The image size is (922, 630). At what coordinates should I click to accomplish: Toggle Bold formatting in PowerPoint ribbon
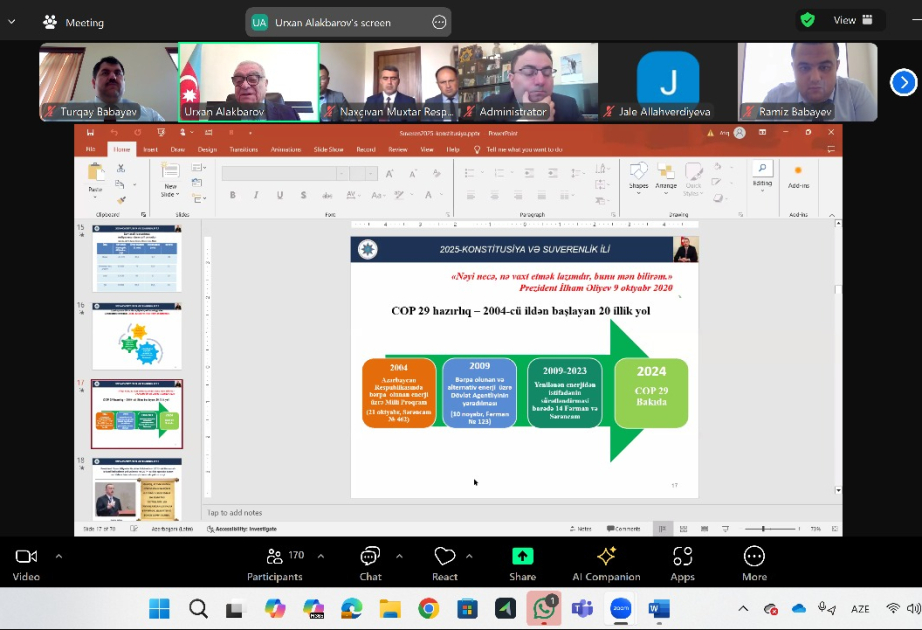click(x=233, y=195)
